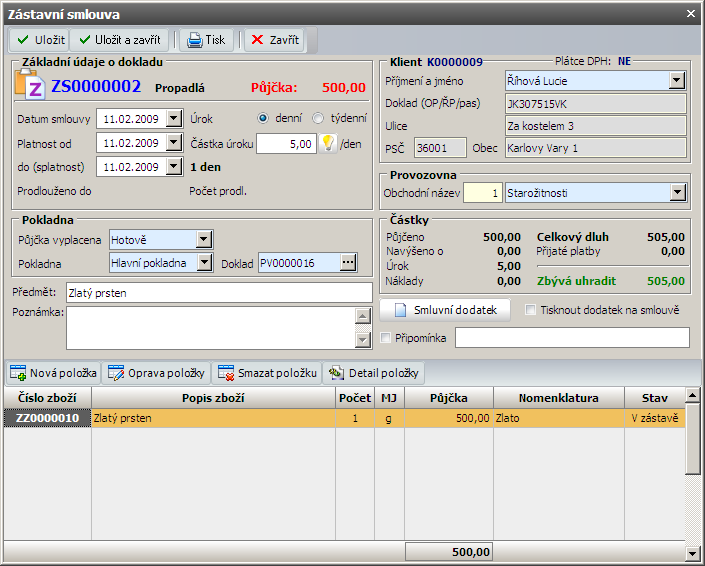Toggle the Připomínka checkbox
The width and height of the screenshot is (705, 566).
click(387, 338)
